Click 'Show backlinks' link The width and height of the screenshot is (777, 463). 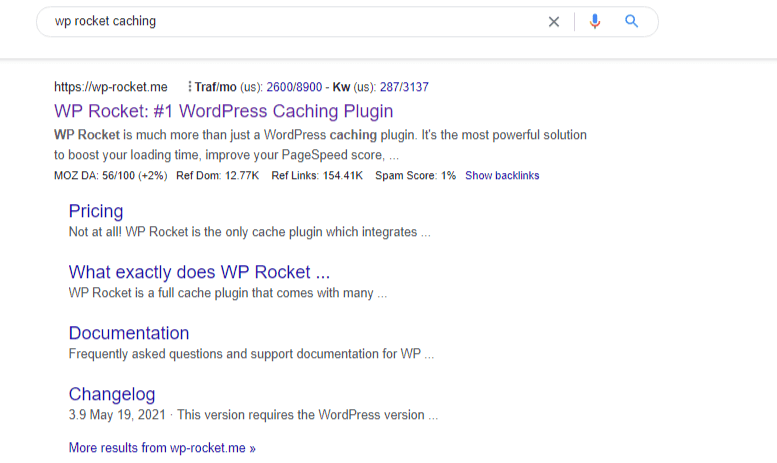point(502,176)
